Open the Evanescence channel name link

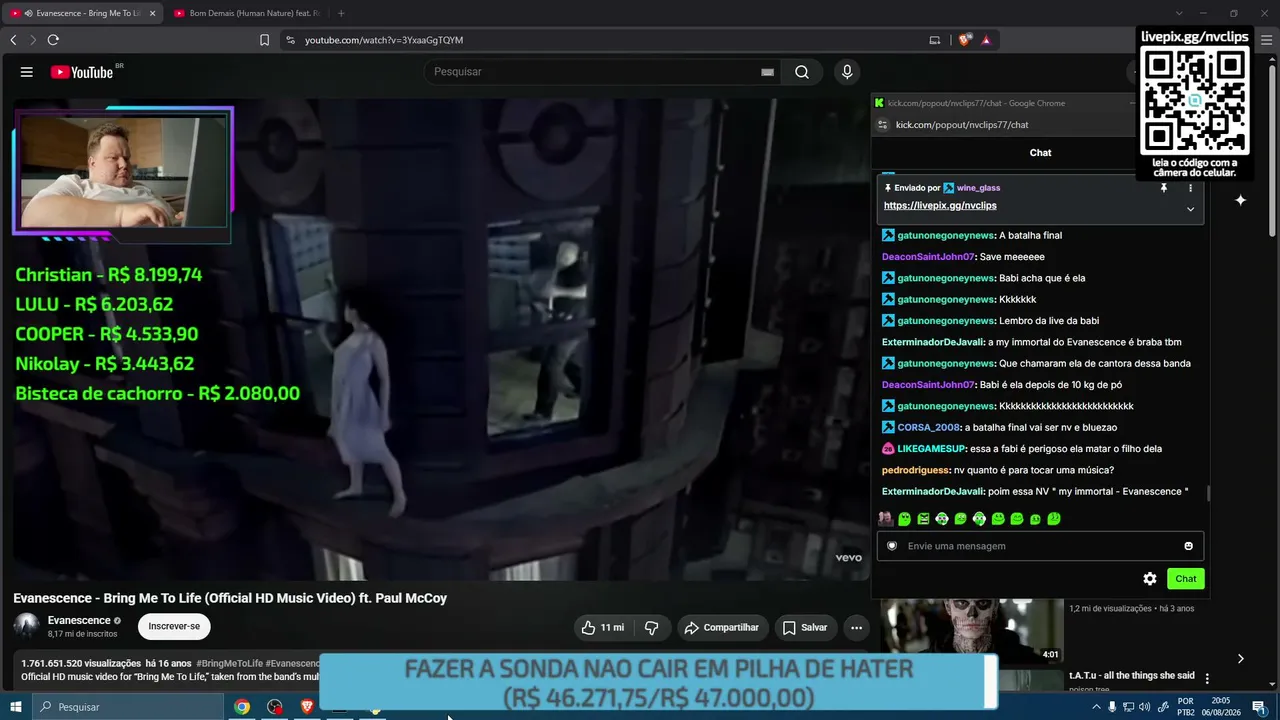[x=79, y=621]
